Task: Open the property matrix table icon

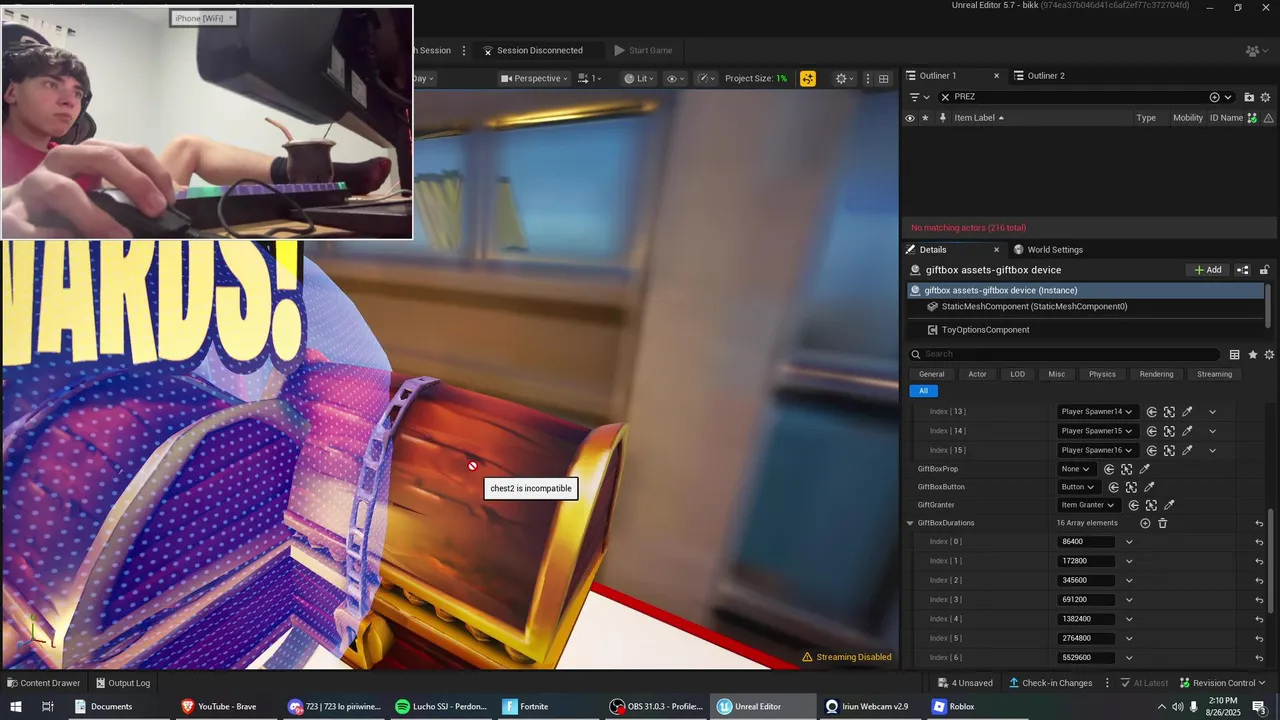Action: pos(1235,355)
